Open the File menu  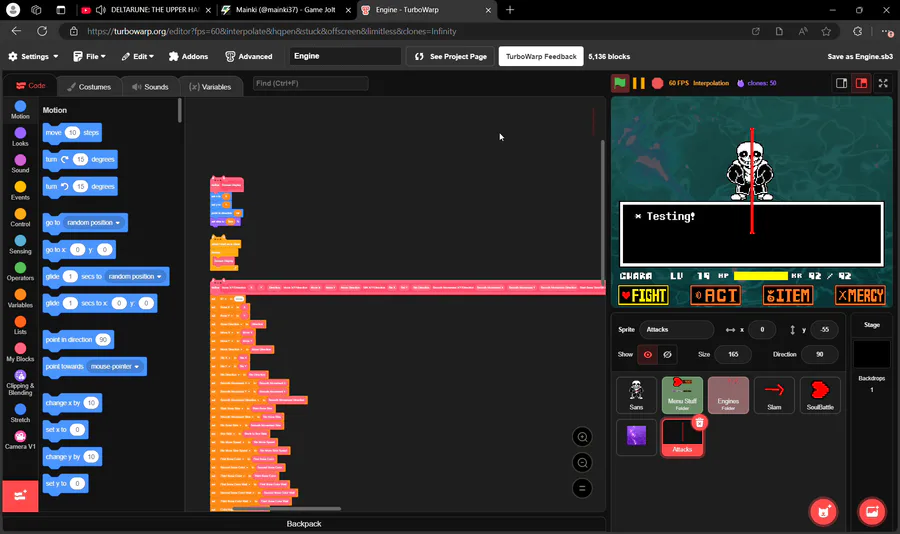[90, 56]
